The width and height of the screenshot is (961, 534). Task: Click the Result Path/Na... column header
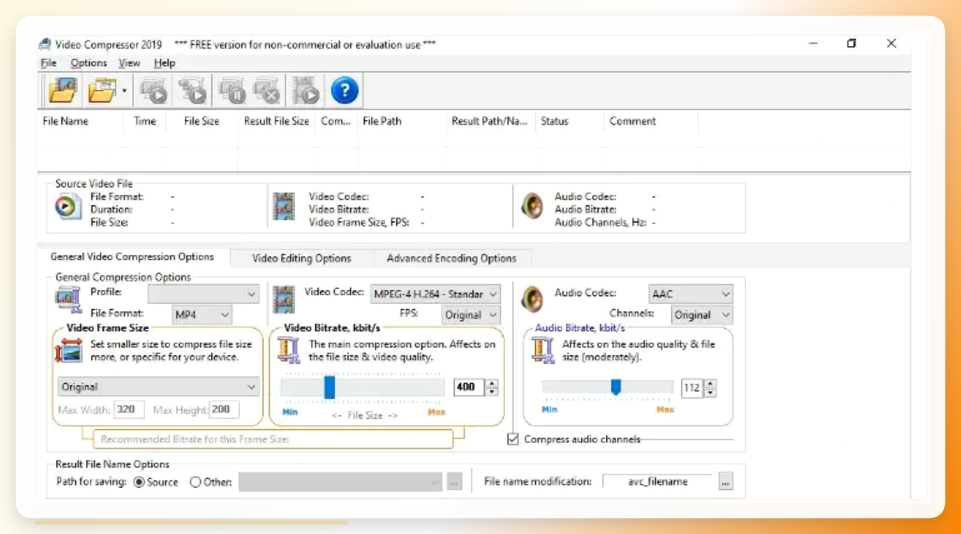coord(490,121)
